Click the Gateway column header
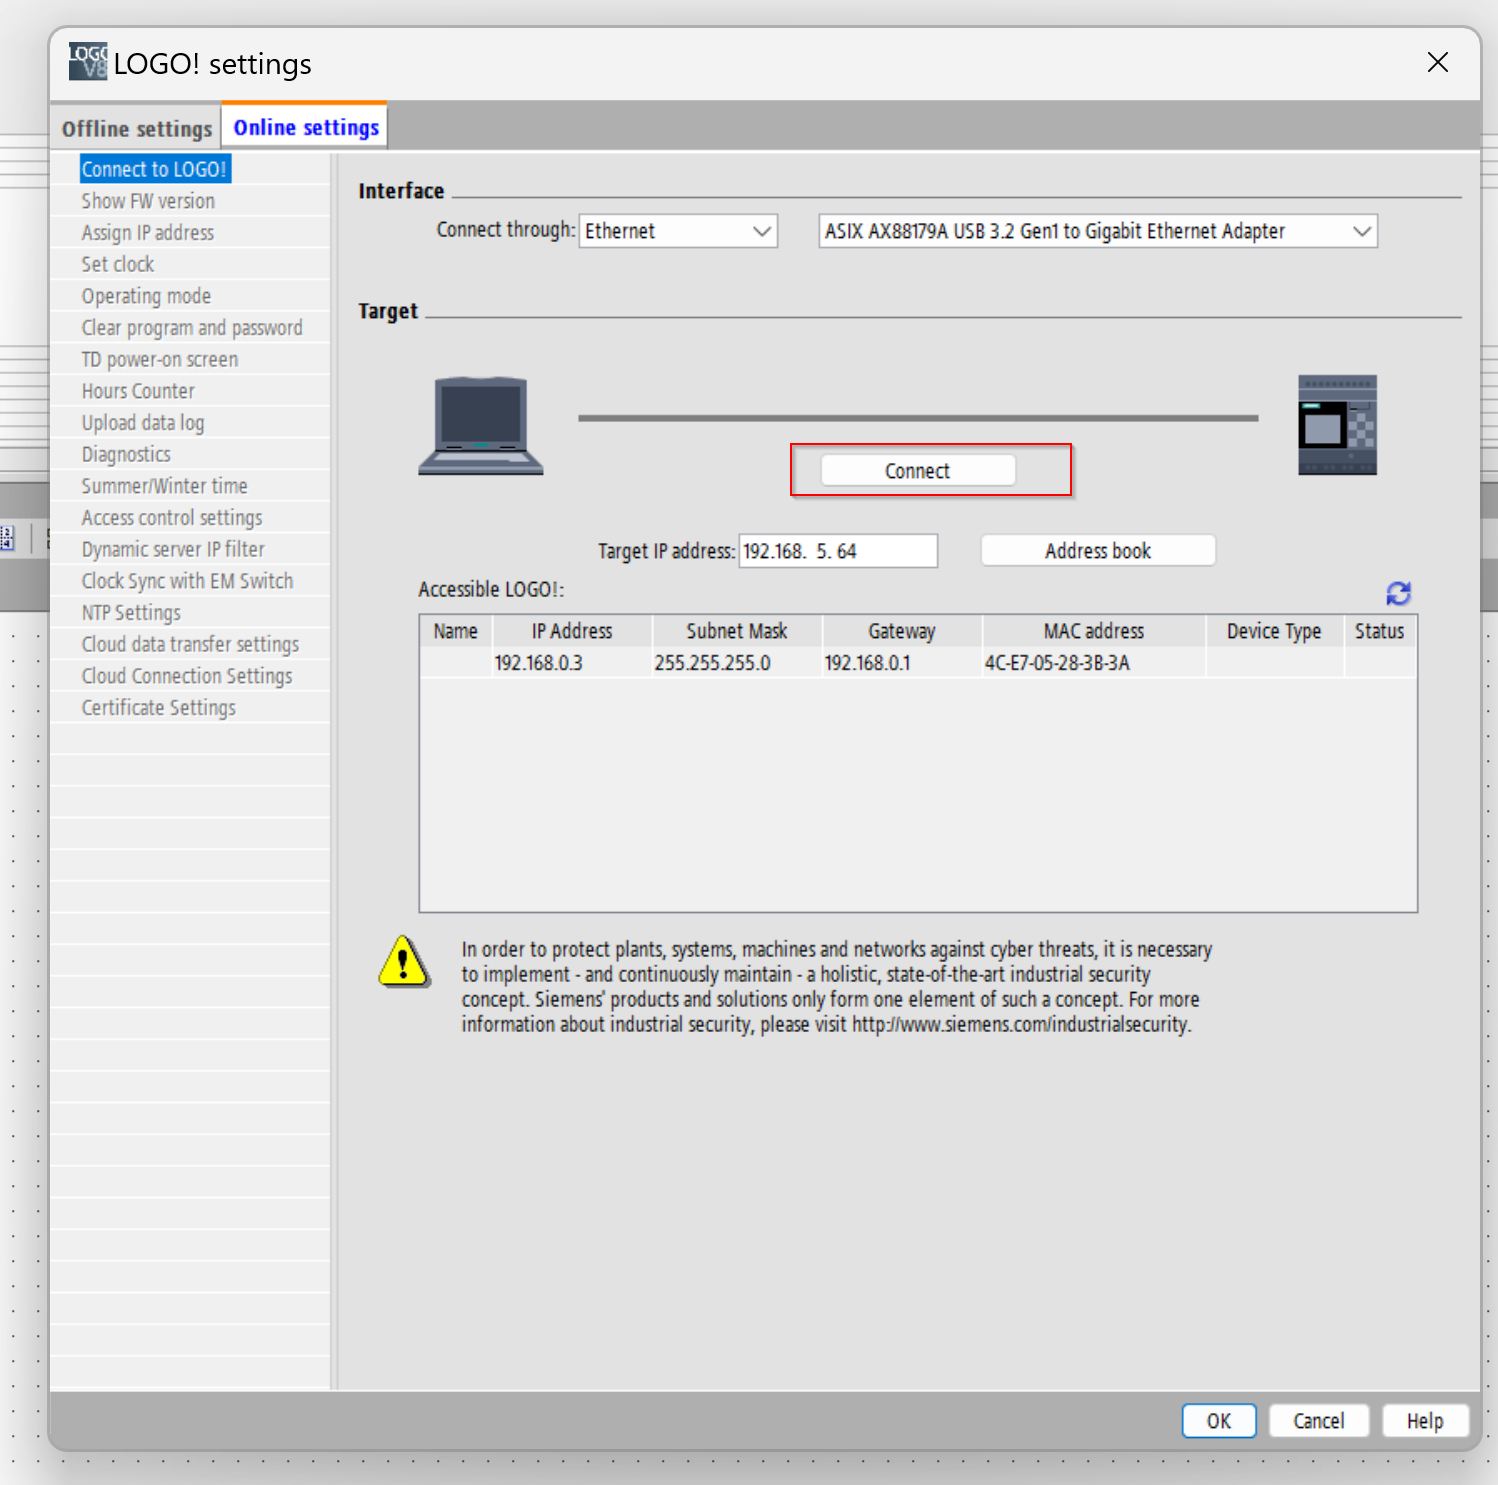1498x1485 pixels. point(902,631)
